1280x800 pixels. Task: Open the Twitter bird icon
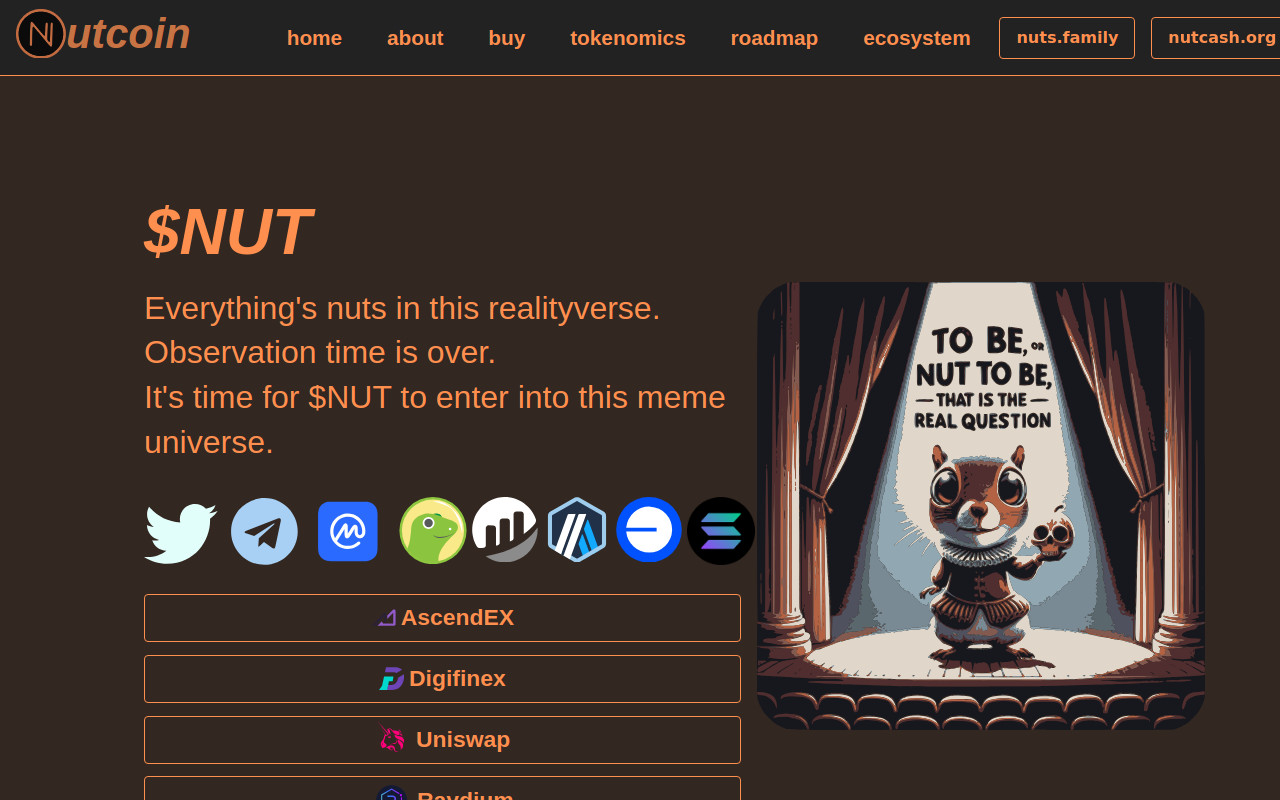[x=181, y=532]
